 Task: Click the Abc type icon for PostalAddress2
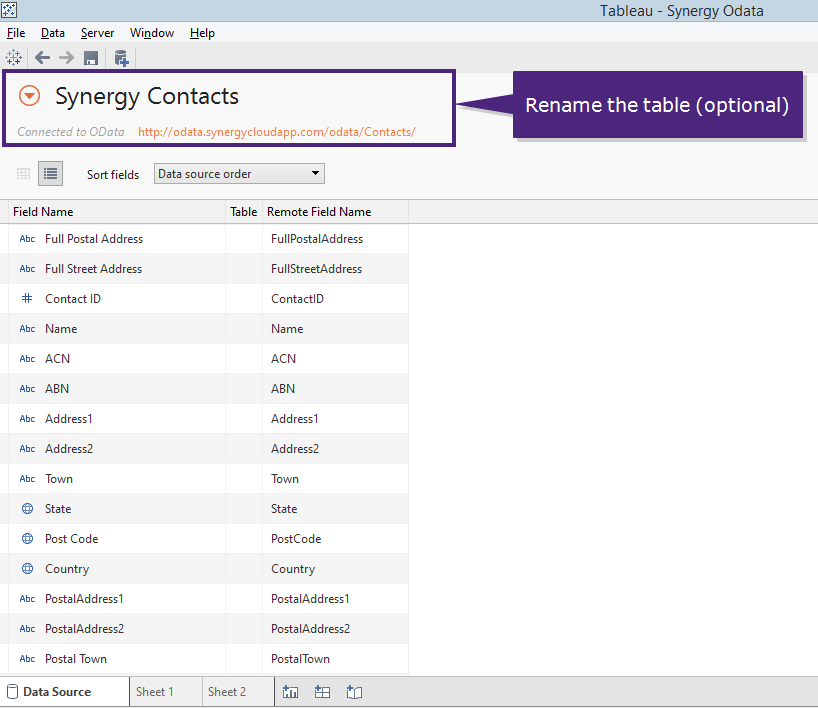tap(27, 629)
